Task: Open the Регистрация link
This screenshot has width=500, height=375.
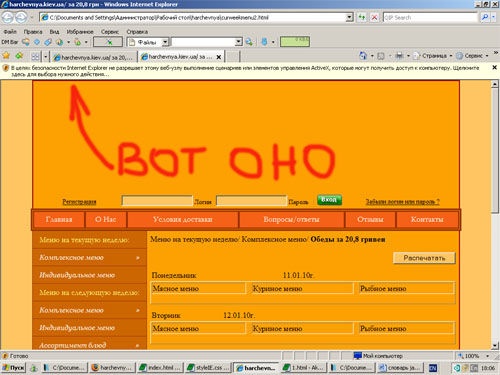Action: (79, 202)
